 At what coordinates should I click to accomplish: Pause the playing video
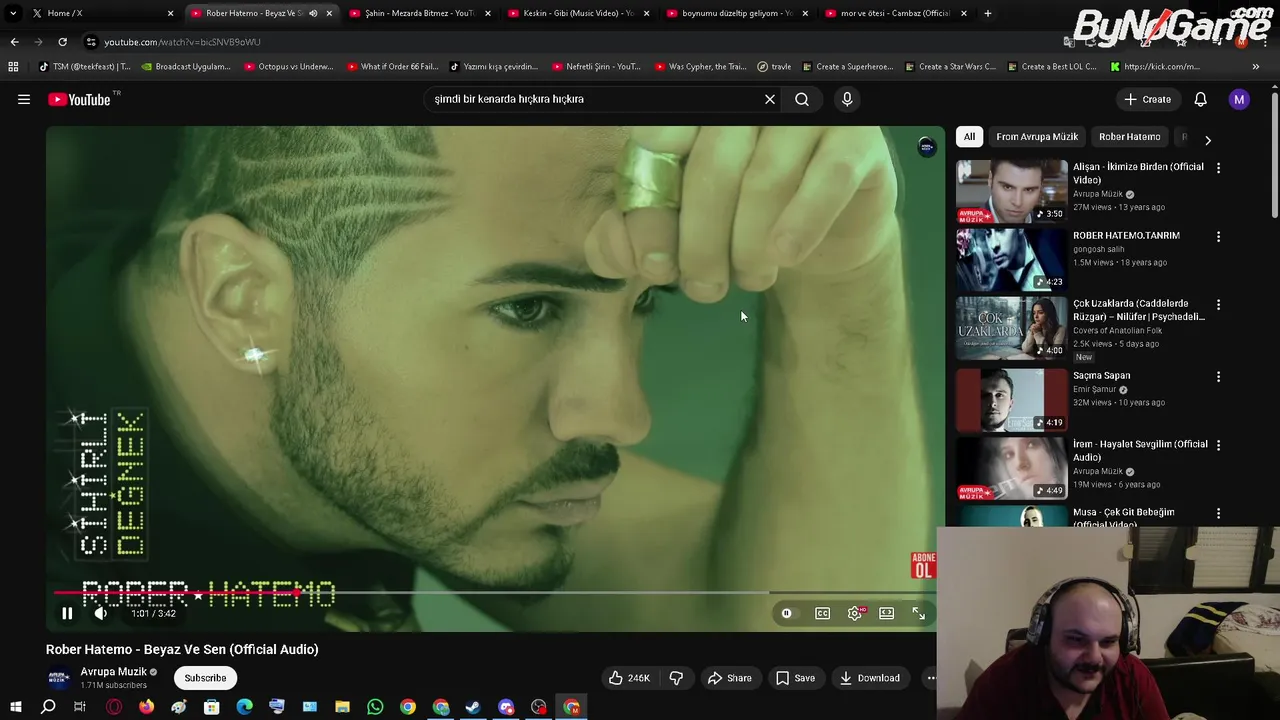tap(67, 613)
